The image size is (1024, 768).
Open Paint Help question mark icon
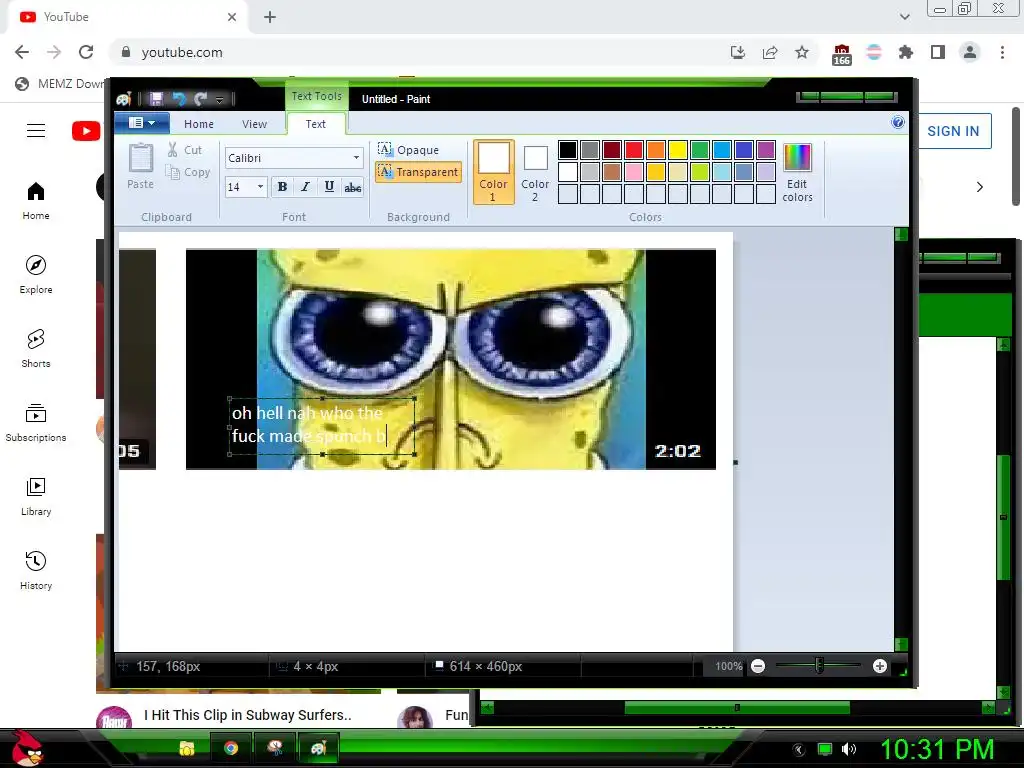(x=898, y=122)
